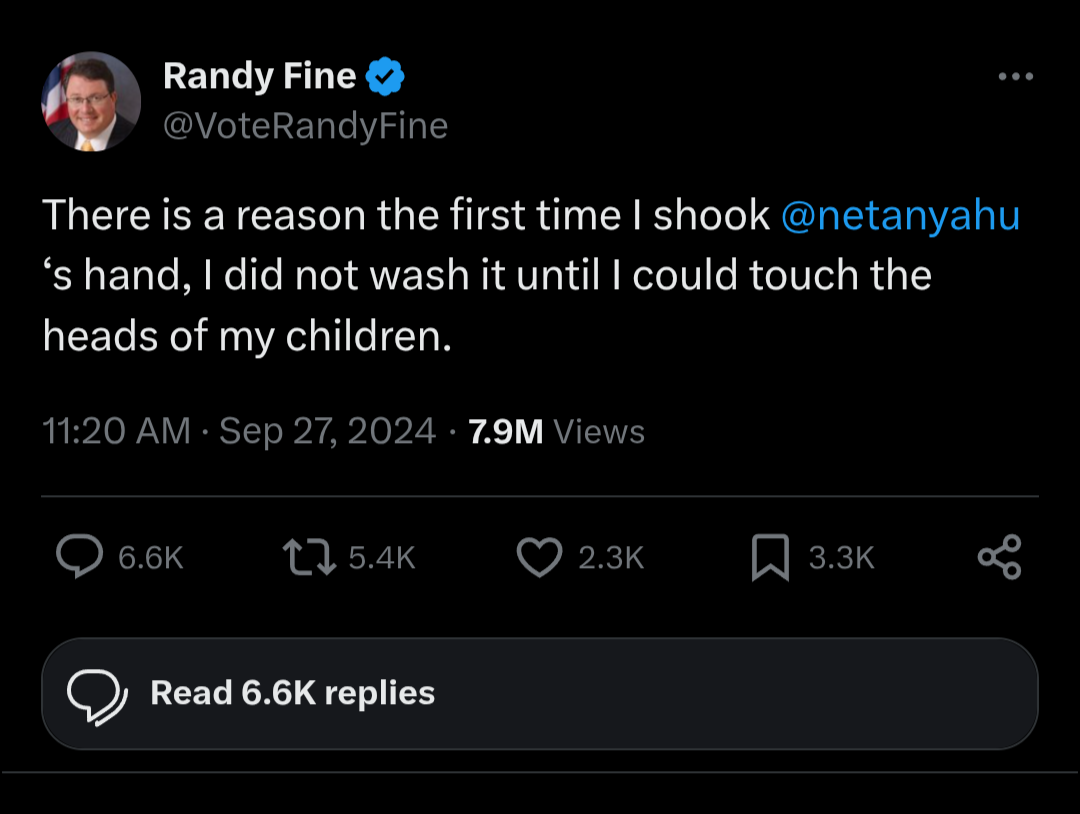Viewport: 1080px width, 814px height.
Task: Click the 6.6K reply count
Action: coord(151,558)
